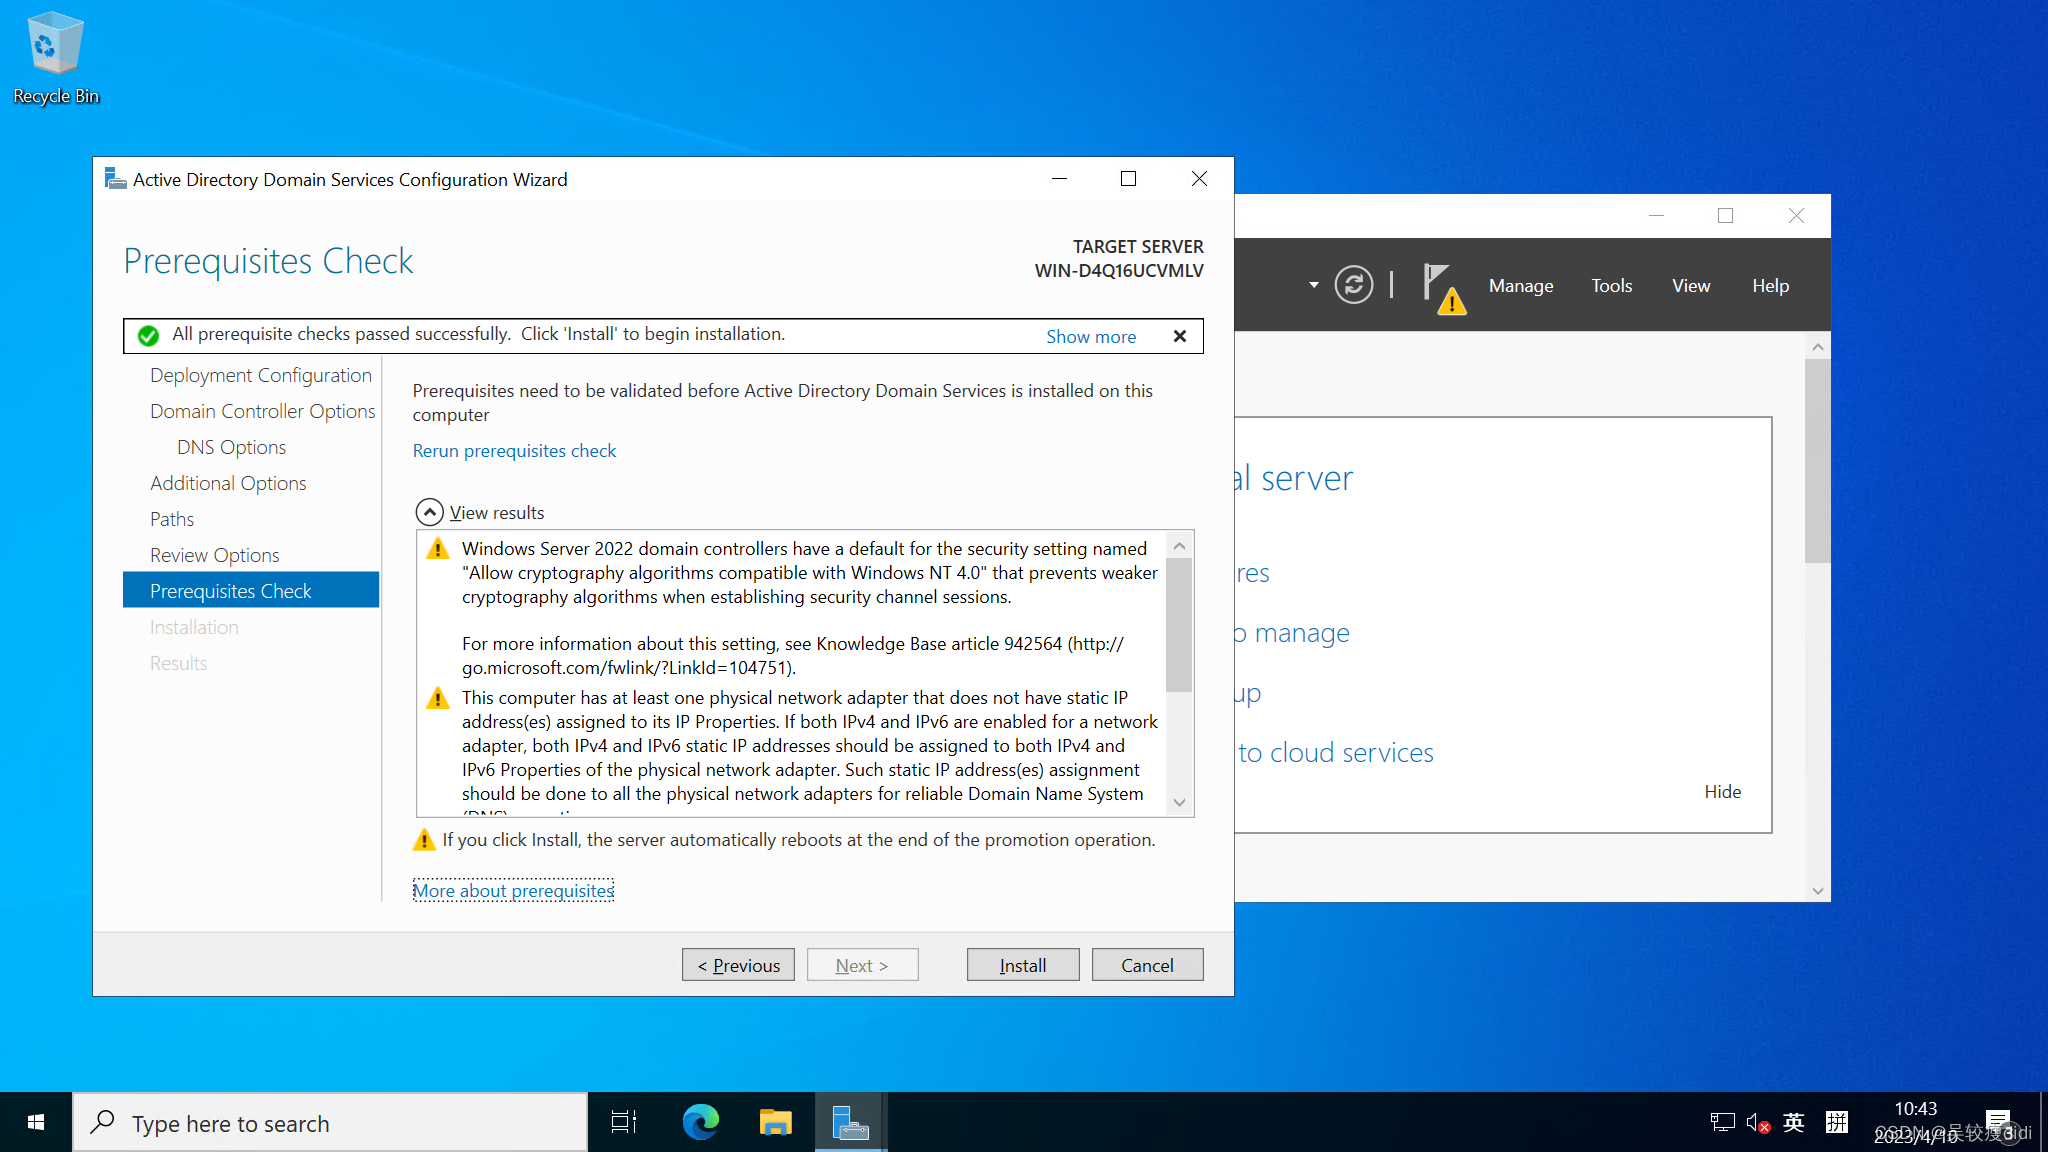This screenshot has width=2048, height=1152.
Task: Open the Help menu in Server Manager
Action: pos(1770,285)
